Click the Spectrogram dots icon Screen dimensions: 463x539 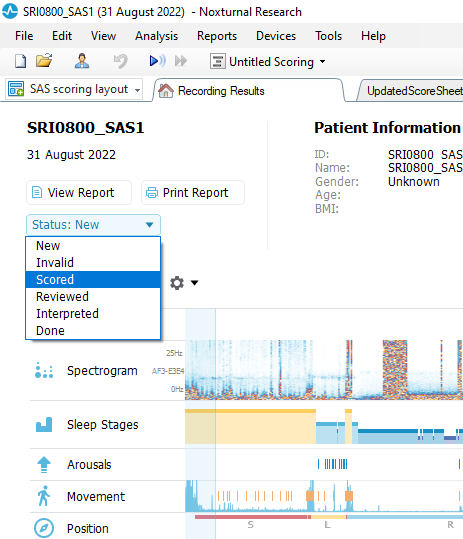[44, 371]
